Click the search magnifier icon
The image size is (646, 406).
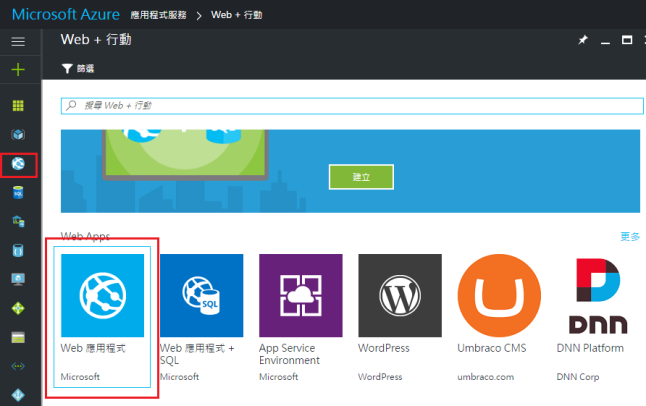coord(71,105)
